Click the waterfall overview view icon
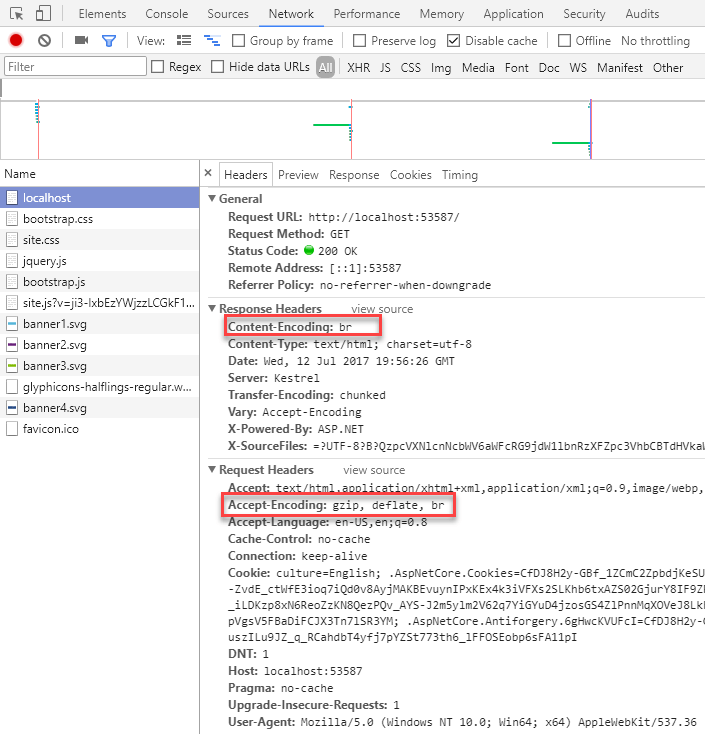Screen dimensions: 705x734 [x=212, y=41]
